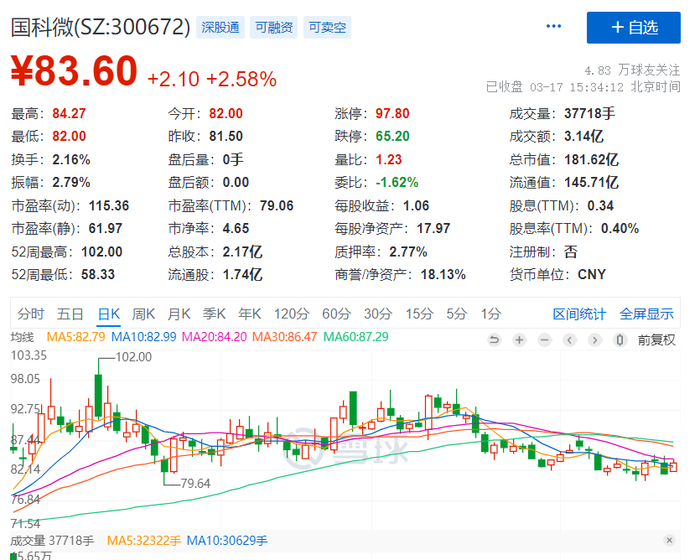Click the 均线 indicator label
The width and height of the screenshot is (700, 560).
[x=22, y=337]
